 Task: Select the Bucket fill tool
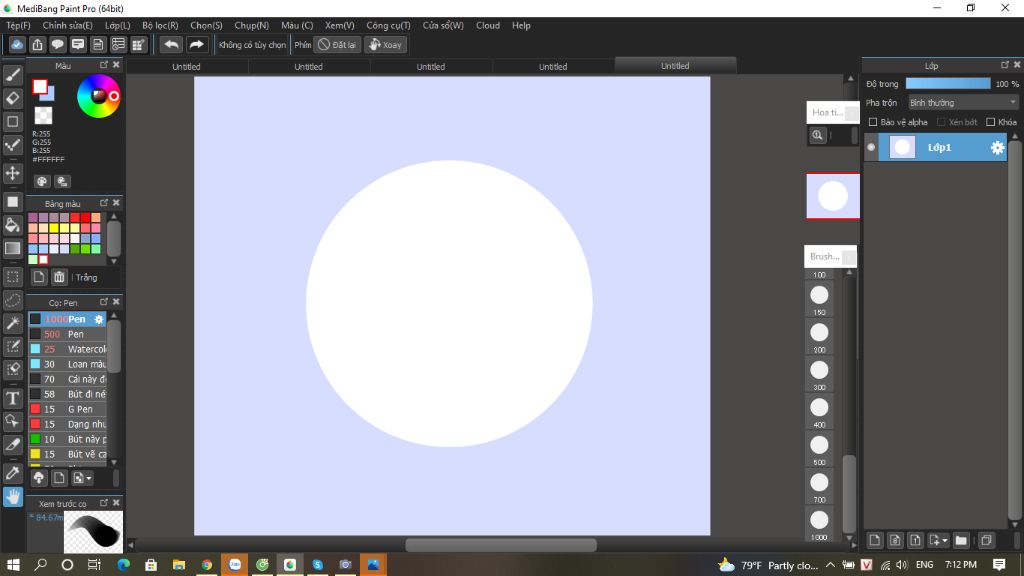tap(12, 225)
